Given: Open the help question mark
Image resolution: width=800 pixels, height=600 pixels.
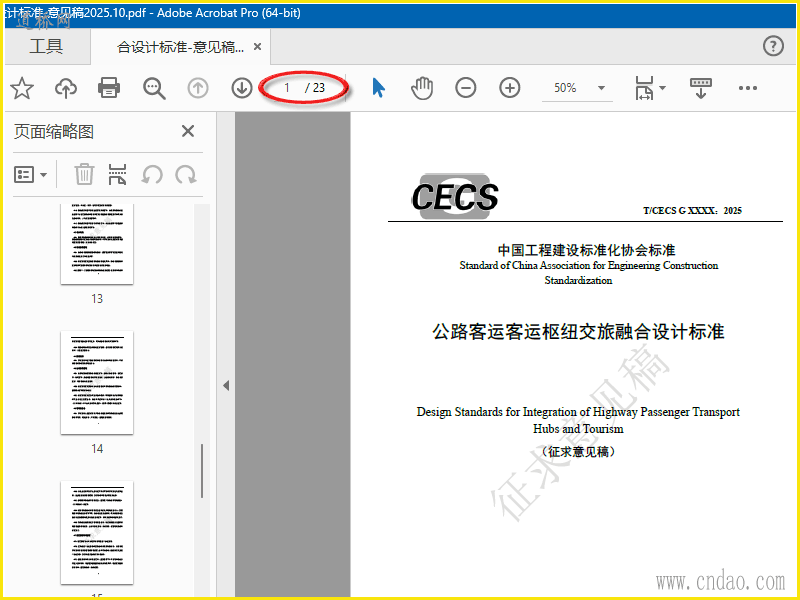Looking at the screenshot, I should click(773, 46).
